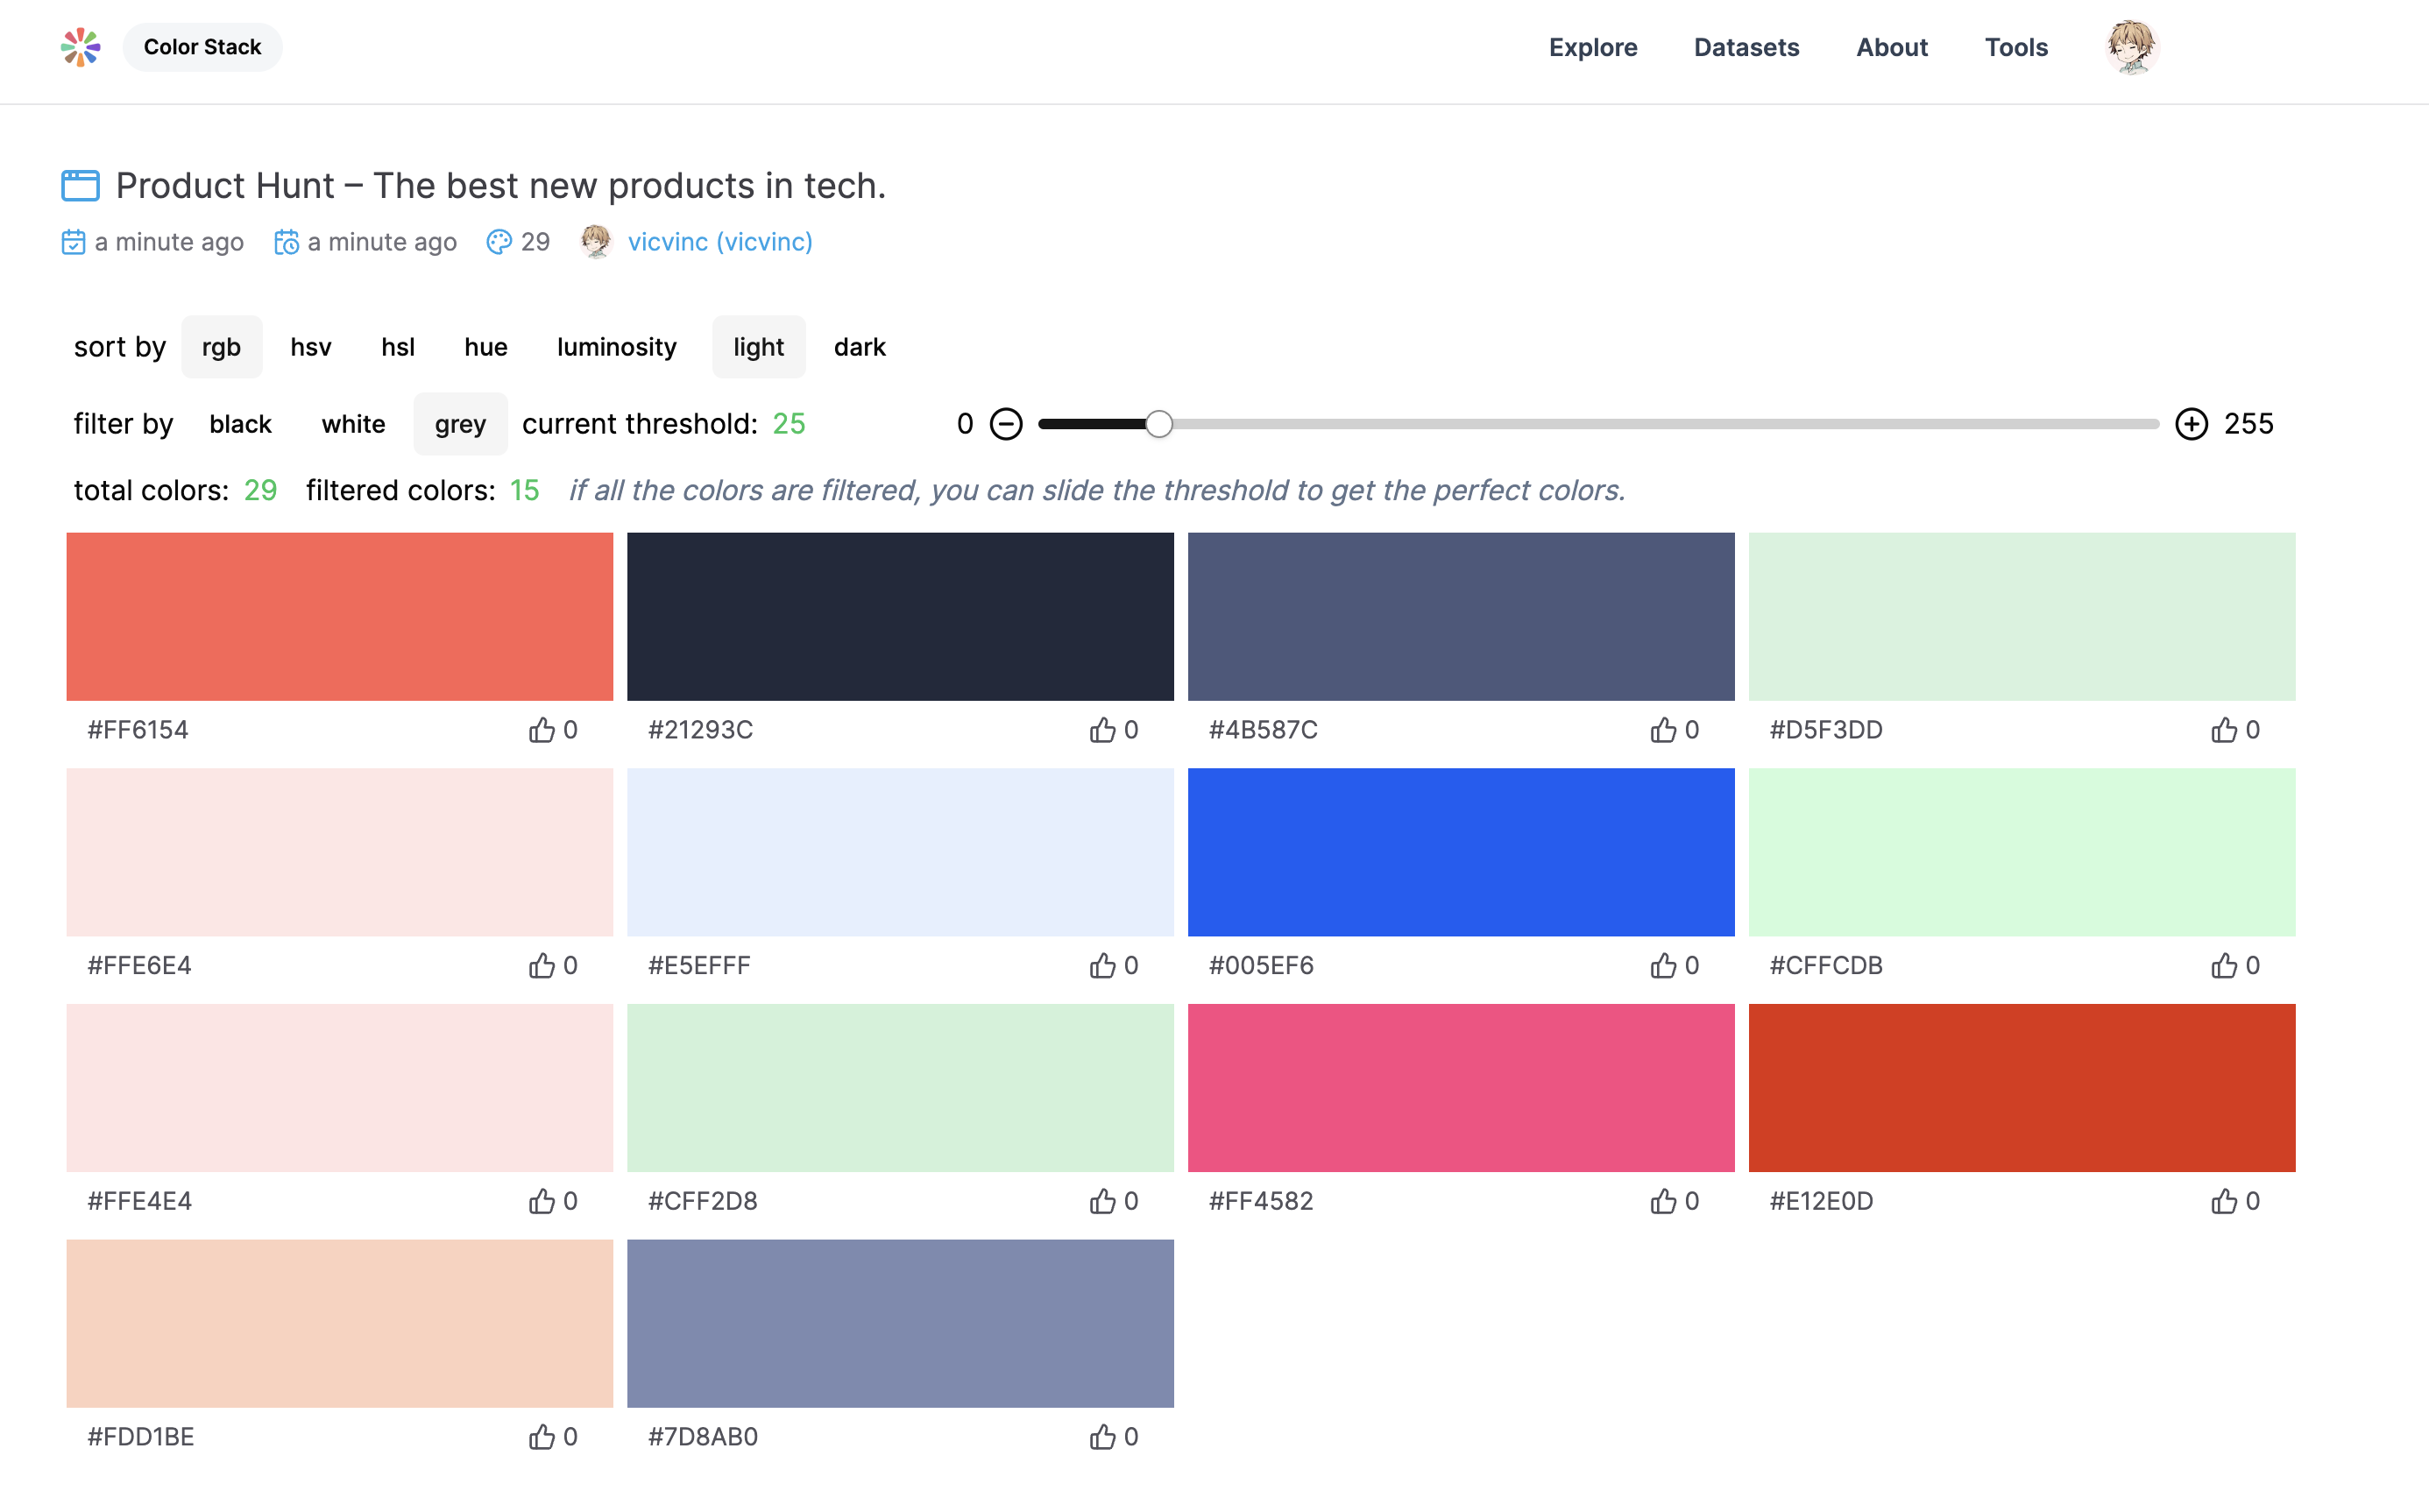Click the user avatar in the header
The image size is (2429, 1512).
point(2132,47)
